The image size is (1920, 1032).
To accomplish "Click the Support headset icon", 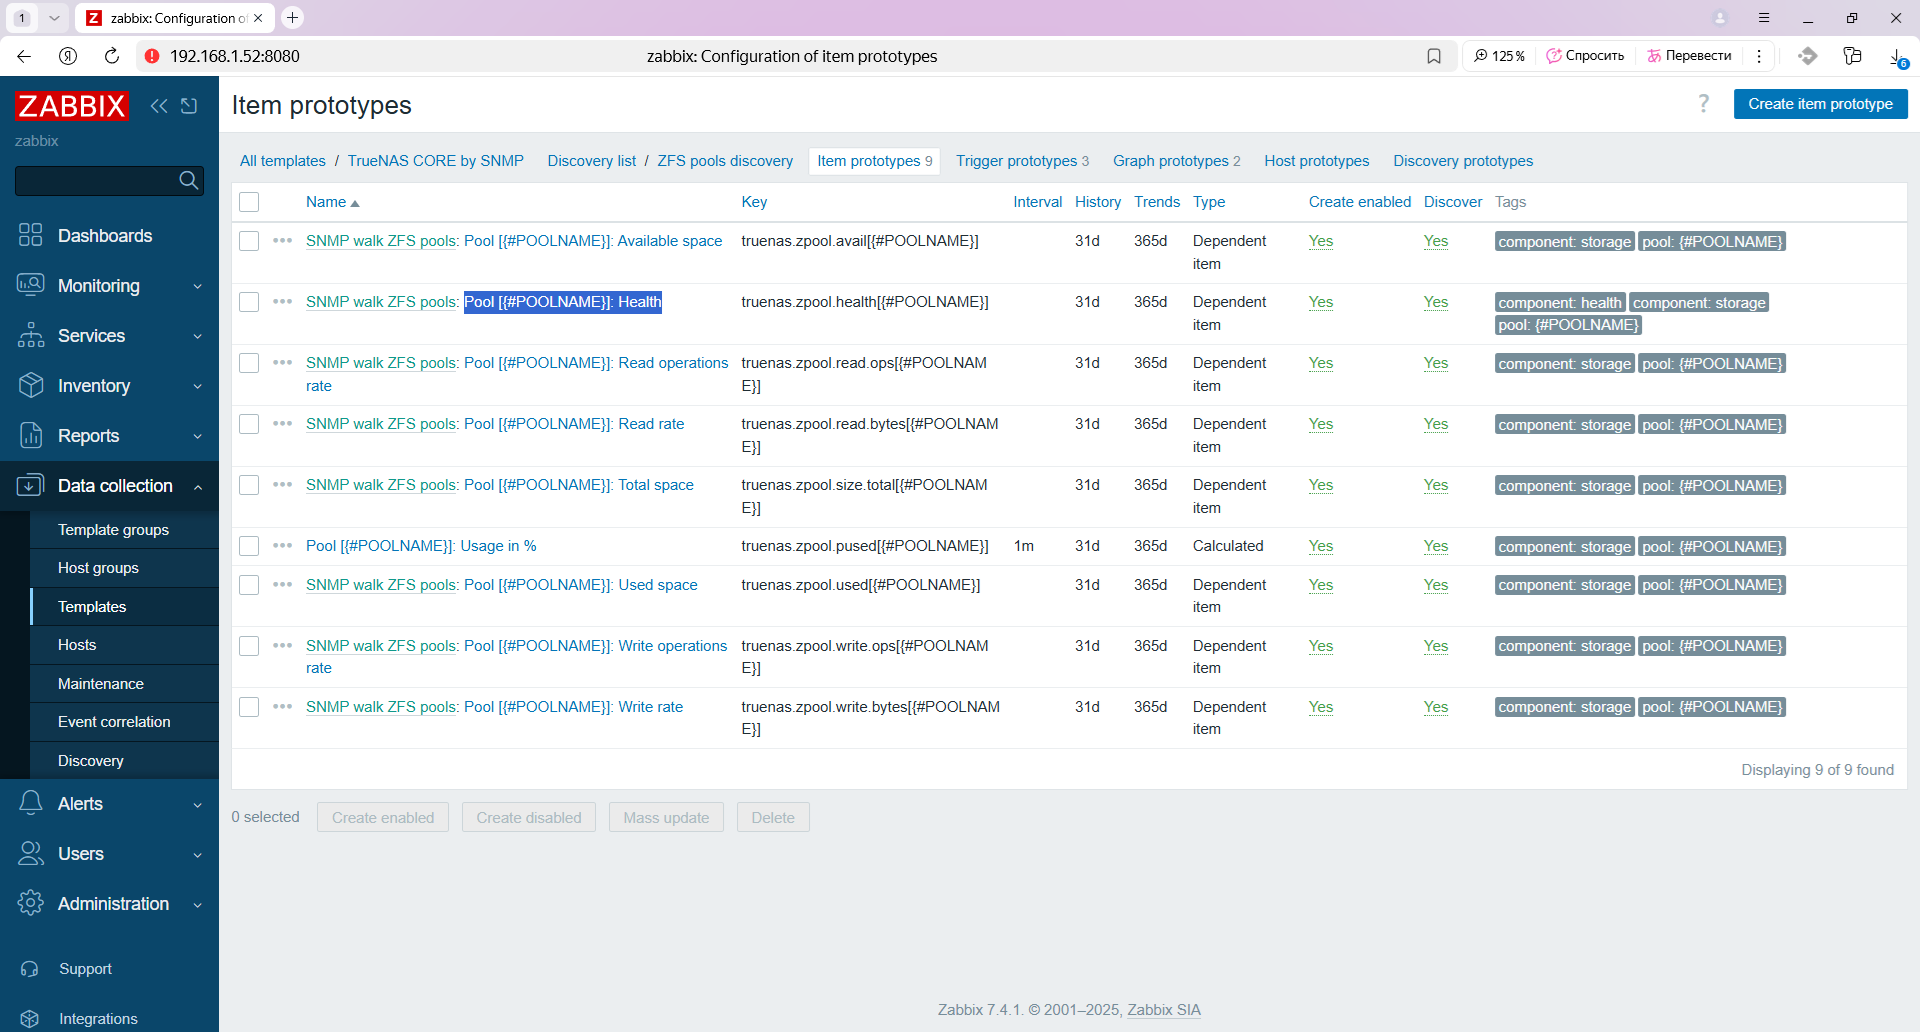I will point(30,969).
